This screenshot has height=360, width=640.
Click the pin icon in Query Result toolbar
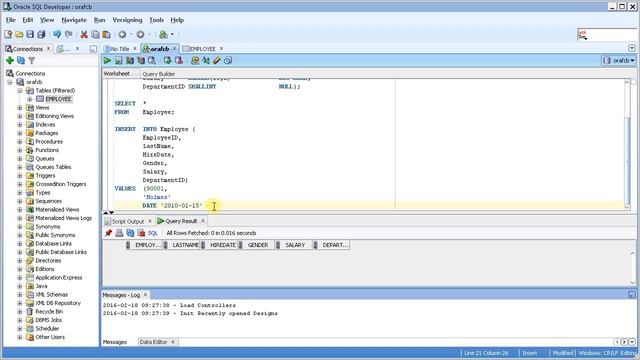click(x=108, y=233)
